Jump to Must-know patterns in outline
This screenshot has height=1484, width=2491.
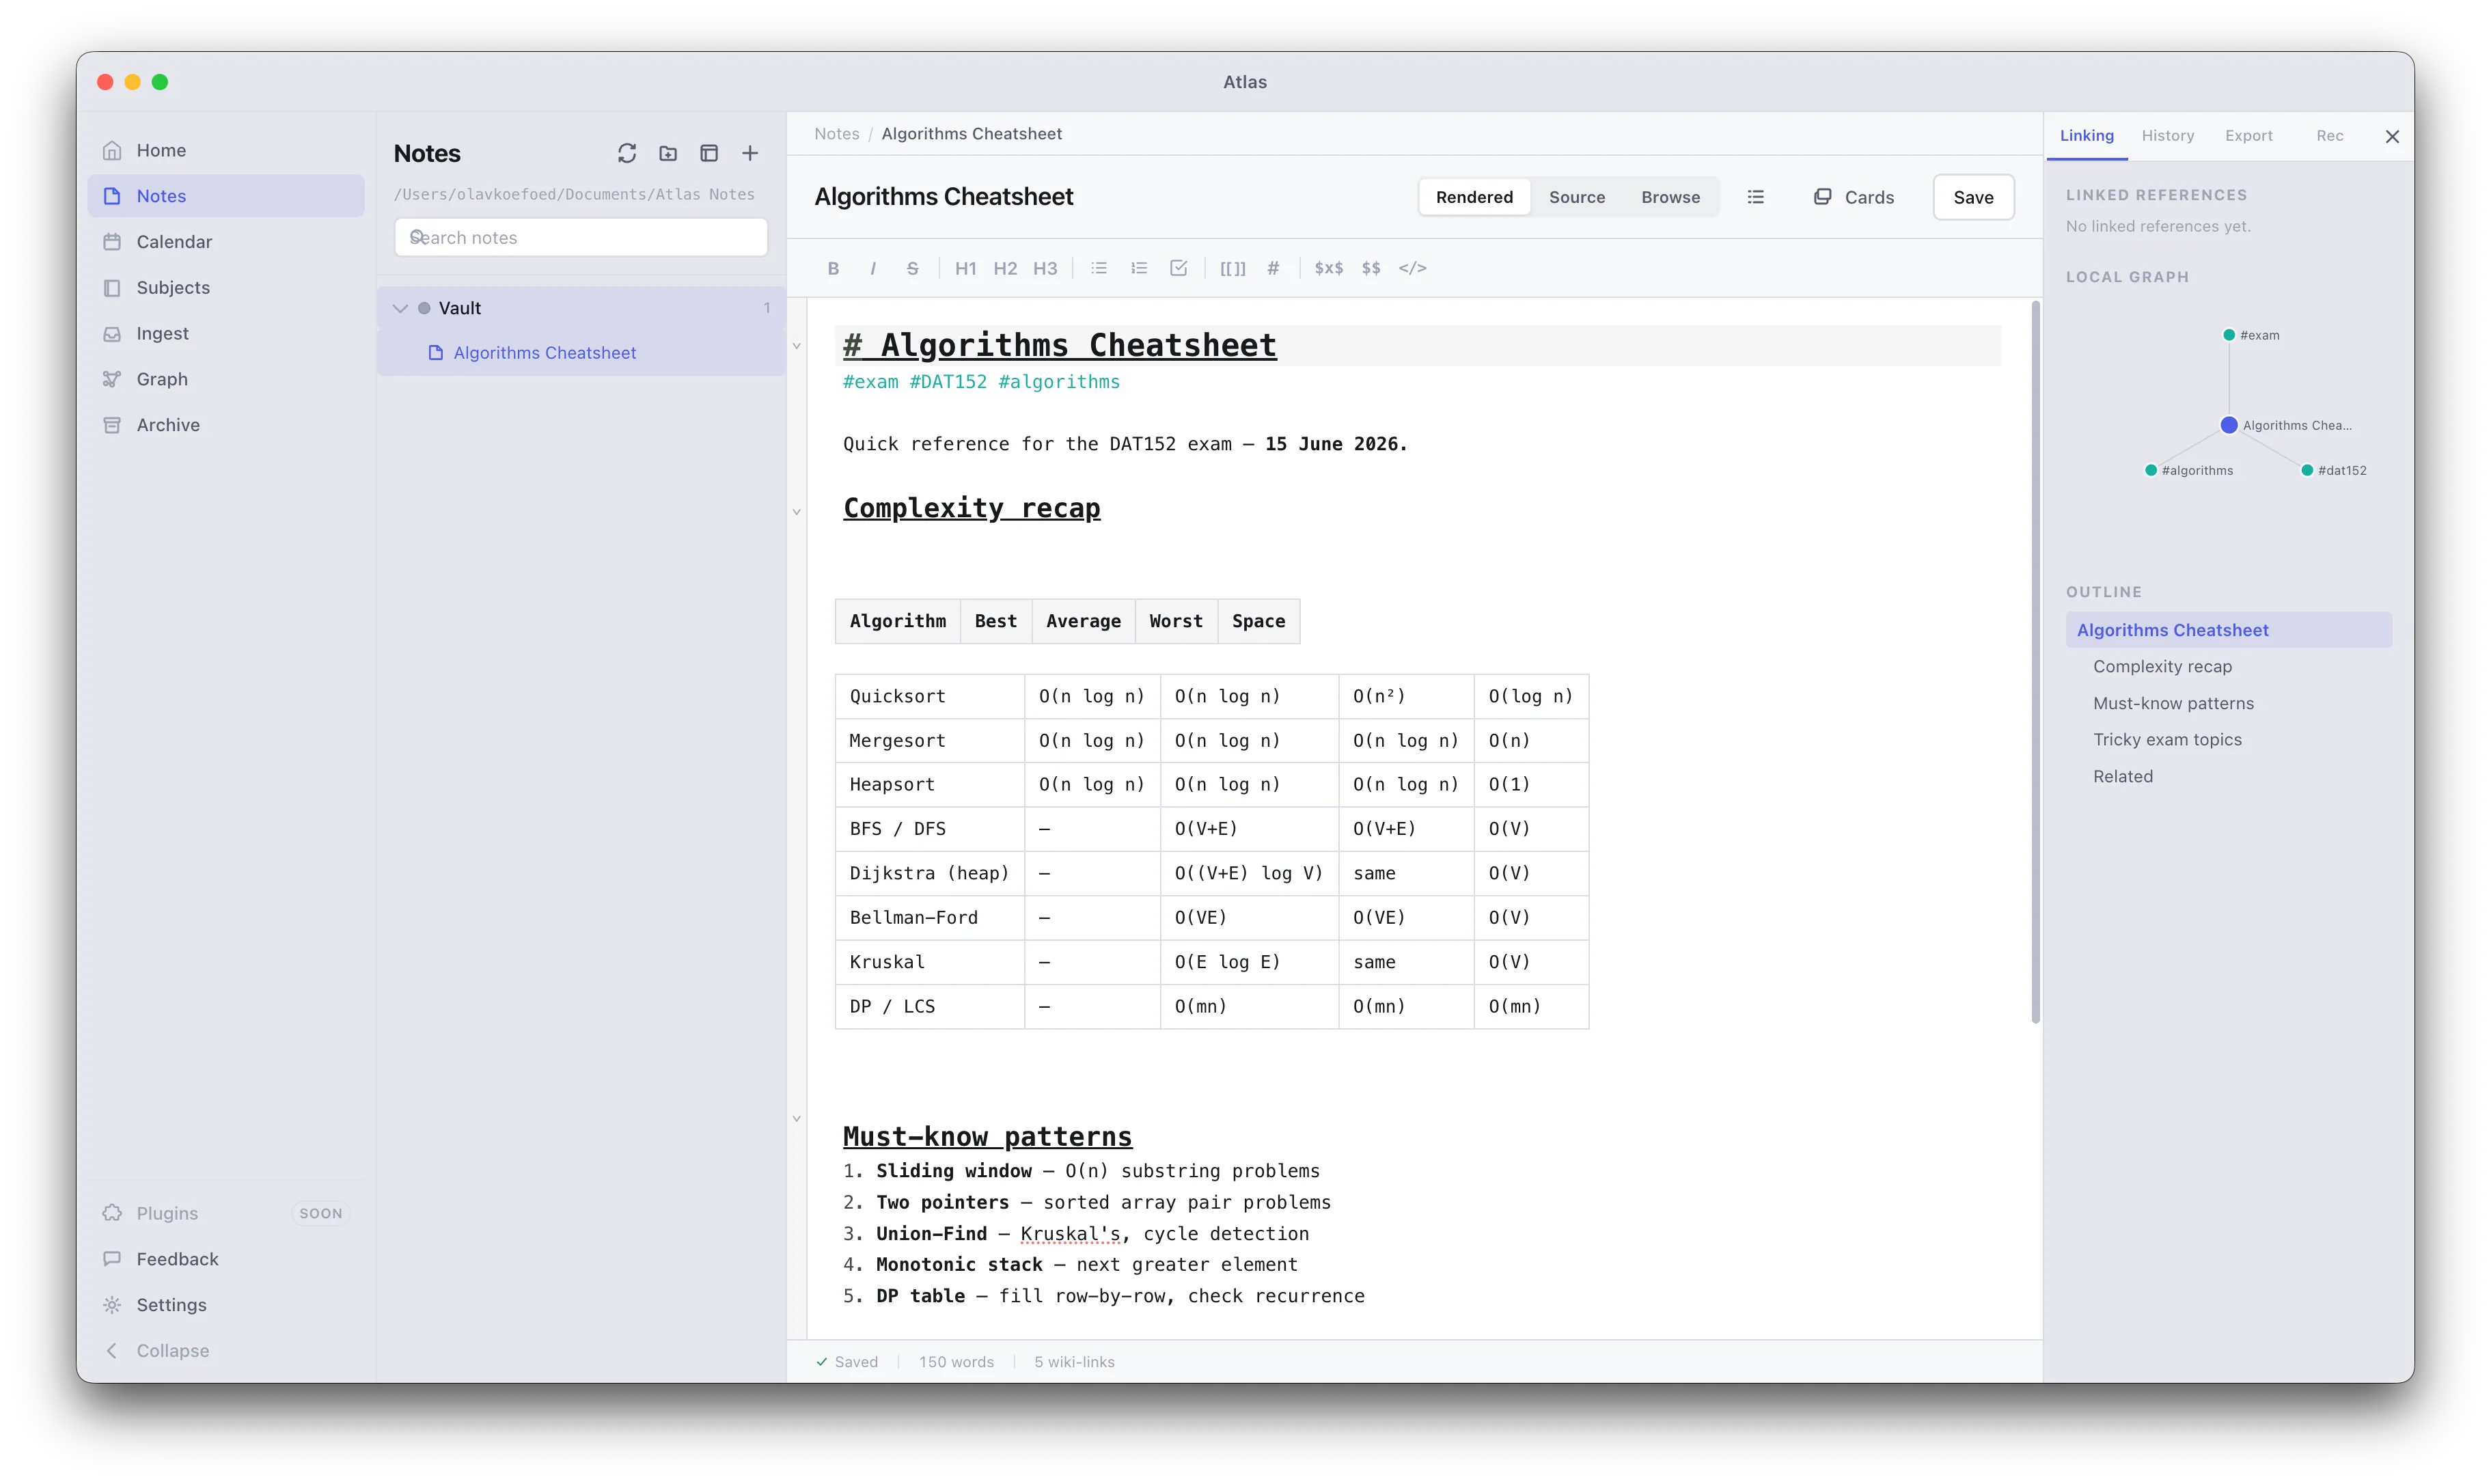point(2228,703)
